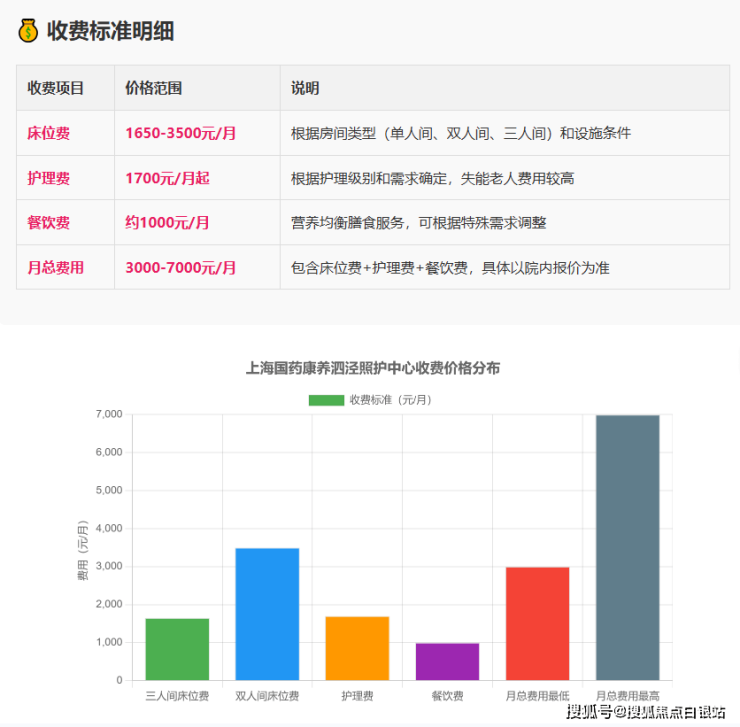Click y-axis tick 7,000
Viewport: 740px width, 727px height.
click(x=109, y=414)
